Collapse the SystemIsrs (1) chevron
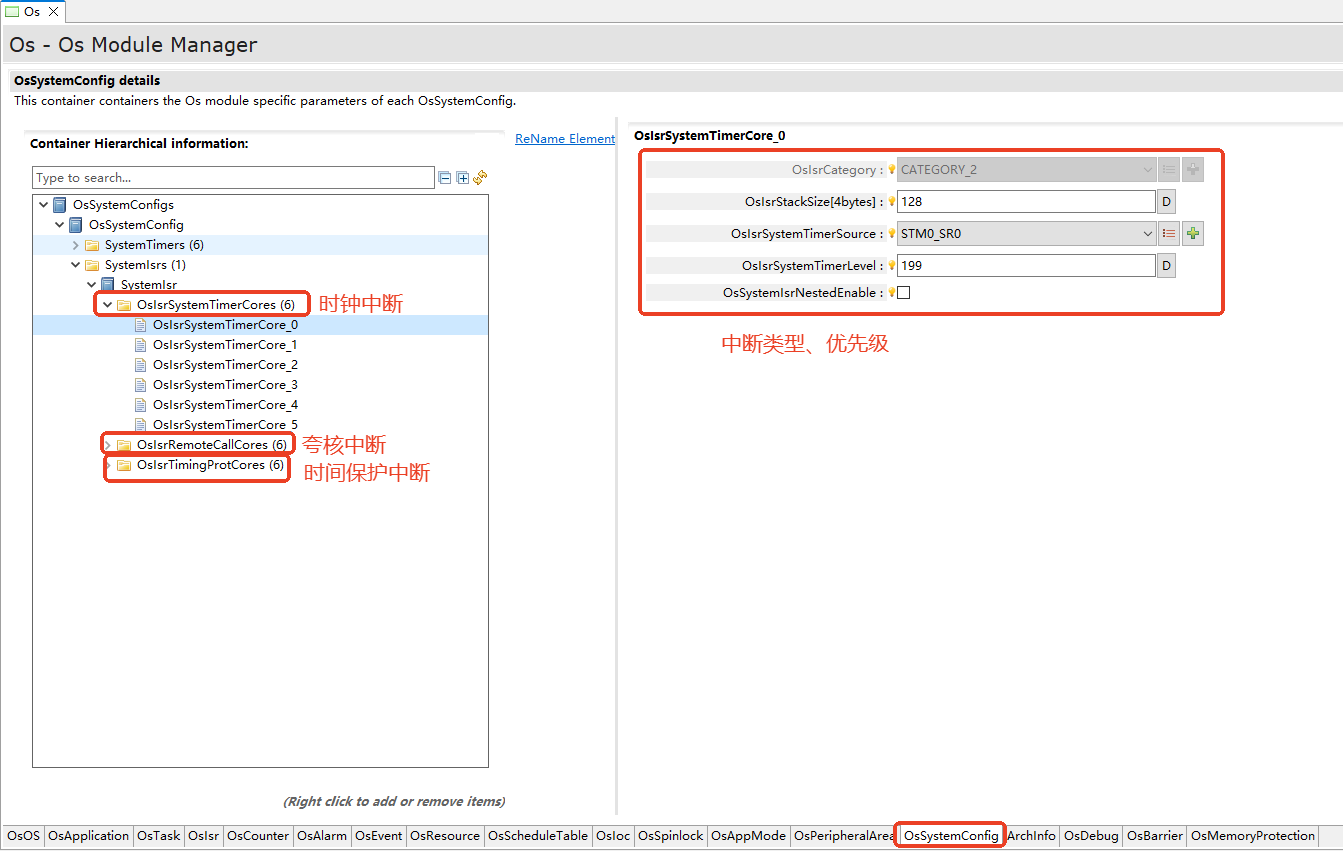The image size is (1343, 851). click(76, 265)
